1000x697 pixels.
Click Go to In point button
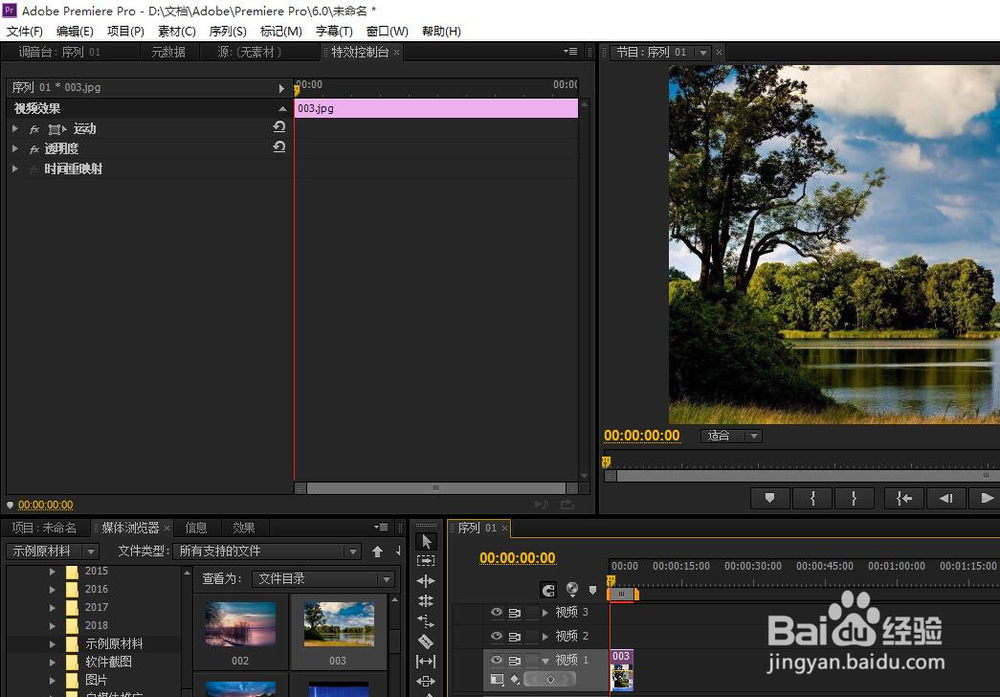tap(904, 498)
